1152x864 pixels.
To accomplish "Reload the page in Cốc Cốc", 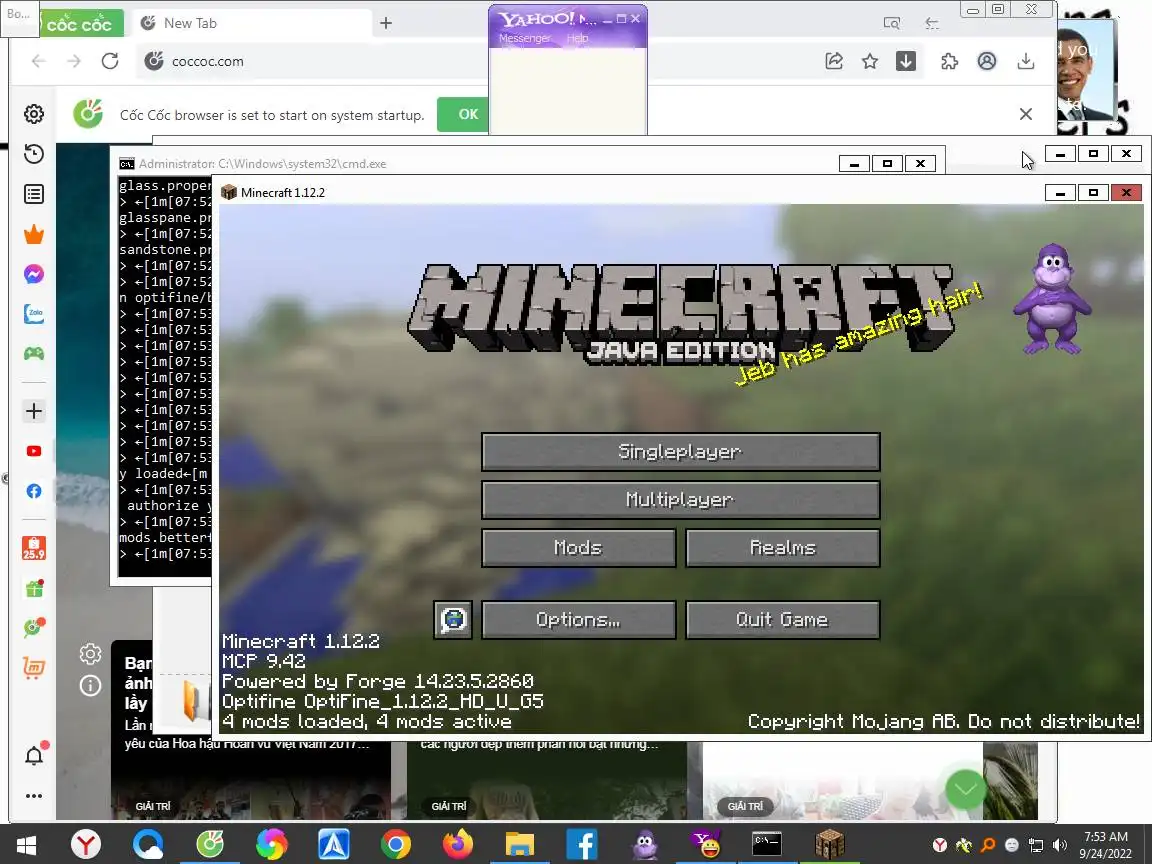I will point(110,61).
